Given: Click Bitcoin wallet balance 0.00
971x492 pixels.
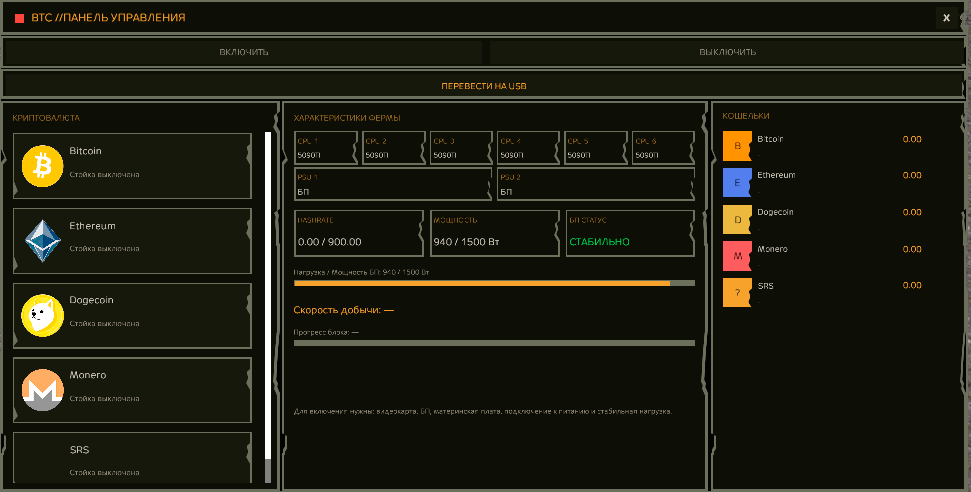Looking at the screenshot, I should [912, 139].
